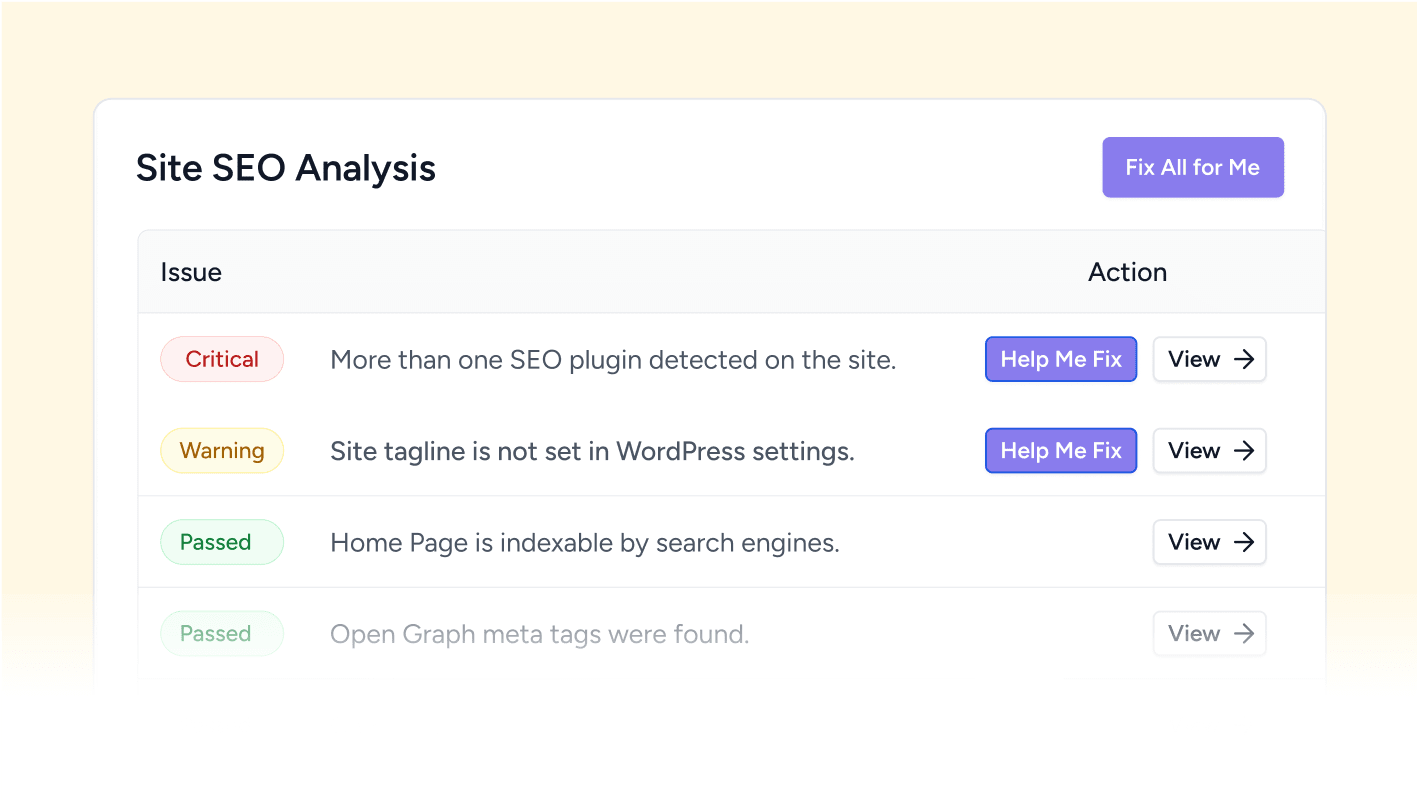The width and height of the screenshot is (1417, 801).
Task: Select the text about multiple SEO plugins detected
Action: [x=613, y=359]
